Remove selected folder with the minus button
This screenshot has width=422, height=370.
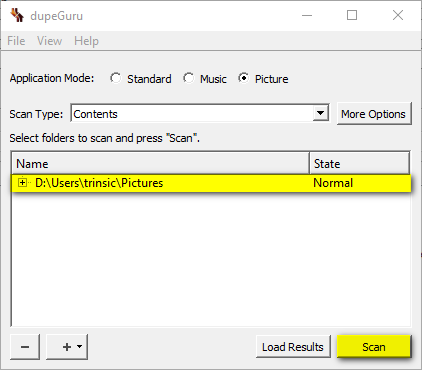pos(25,347)
